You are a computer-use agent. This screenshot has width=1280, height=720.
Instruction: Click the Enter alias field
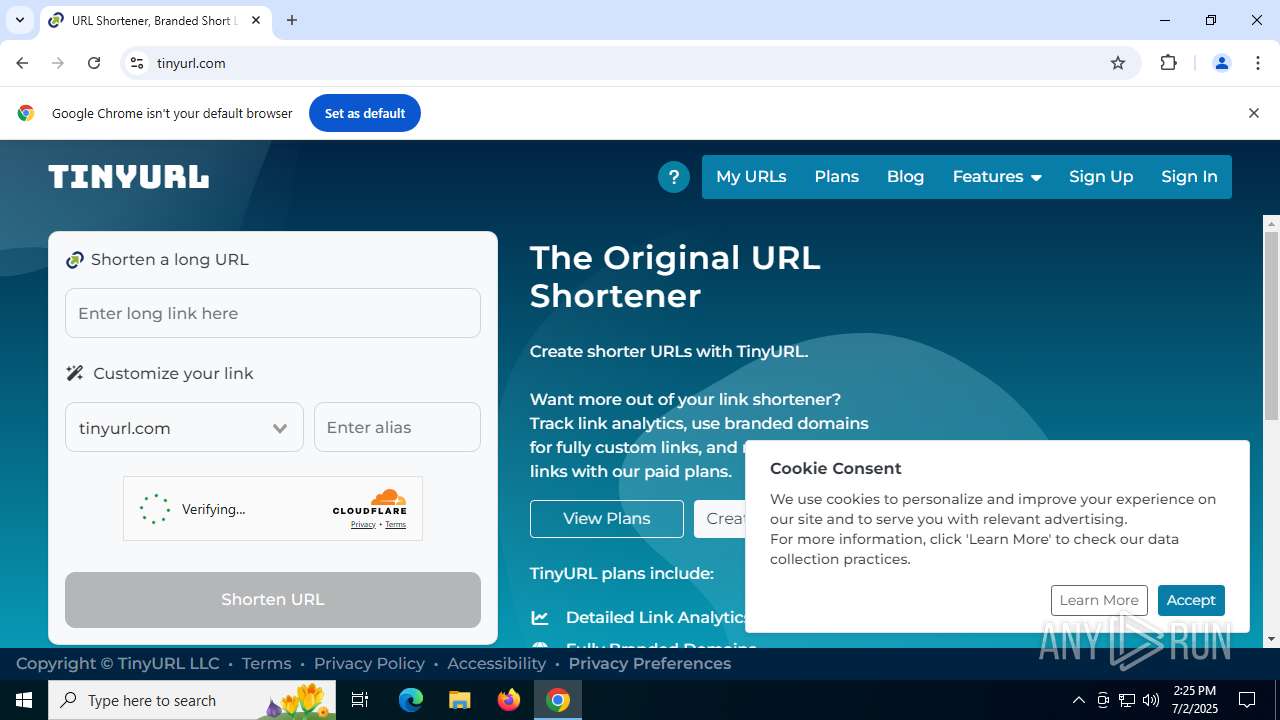click(397, 428)
